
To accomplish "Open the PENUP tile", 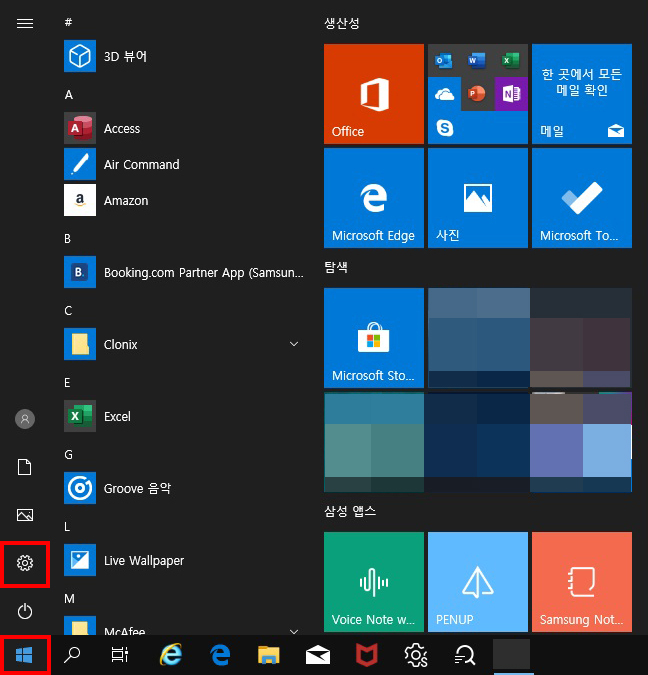I will click(x=478, y=582).
